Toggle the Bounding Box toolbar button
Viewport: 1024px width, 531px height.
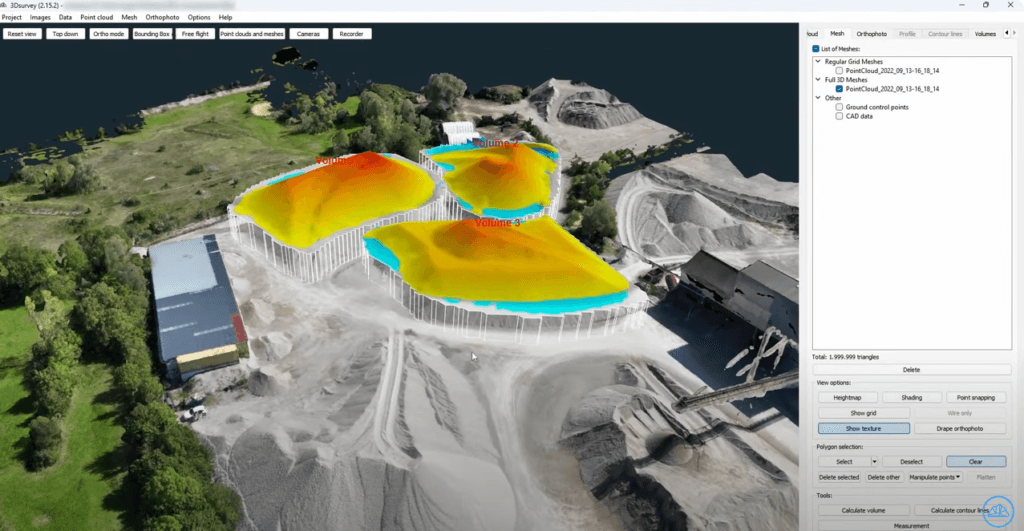pyautogui.click(x=152, y=34)
